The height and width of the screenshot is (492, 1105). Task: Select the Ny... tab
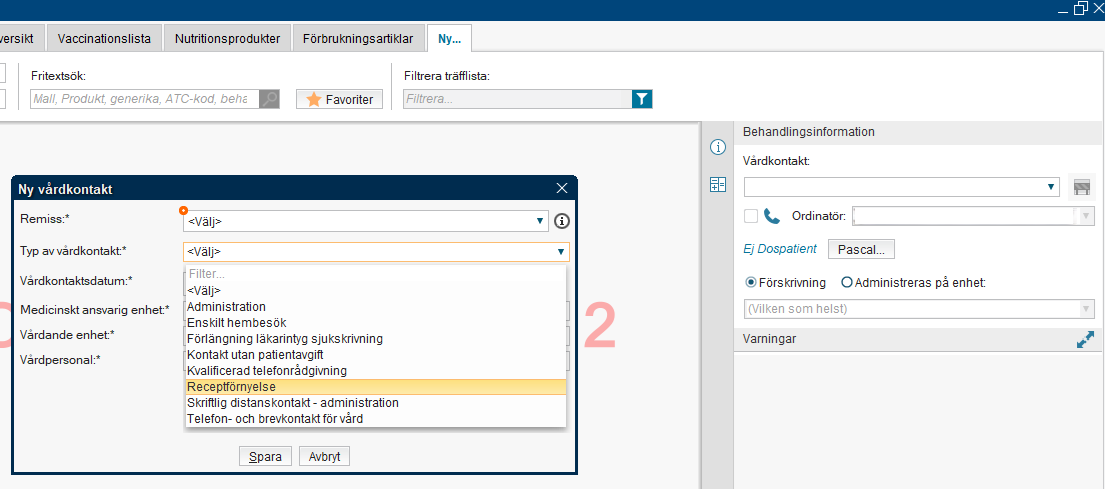tap(449, 38)
